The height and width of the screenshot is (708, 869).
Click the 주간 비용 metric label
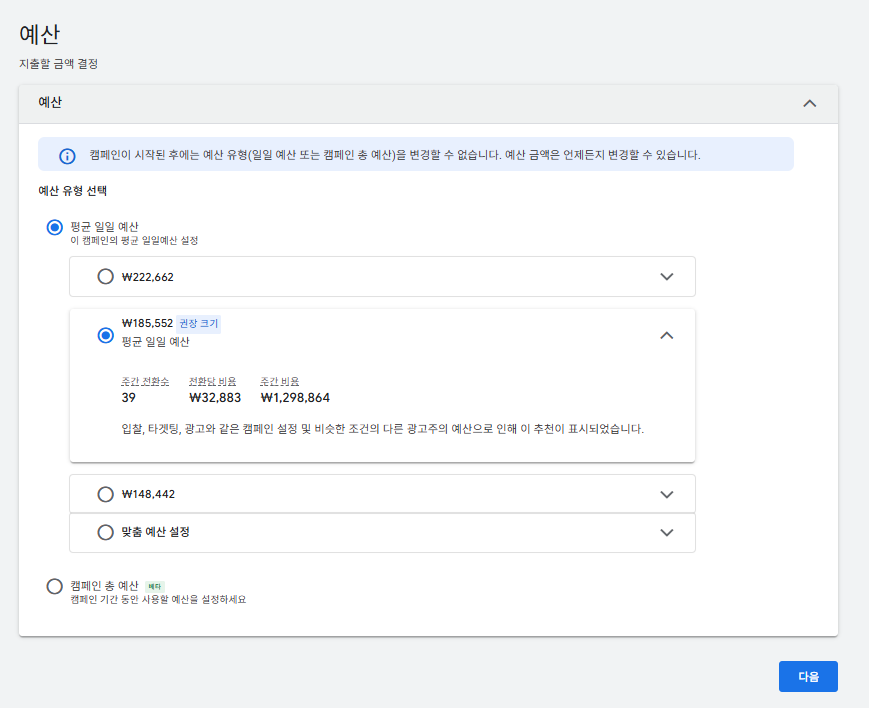point(280,381)
